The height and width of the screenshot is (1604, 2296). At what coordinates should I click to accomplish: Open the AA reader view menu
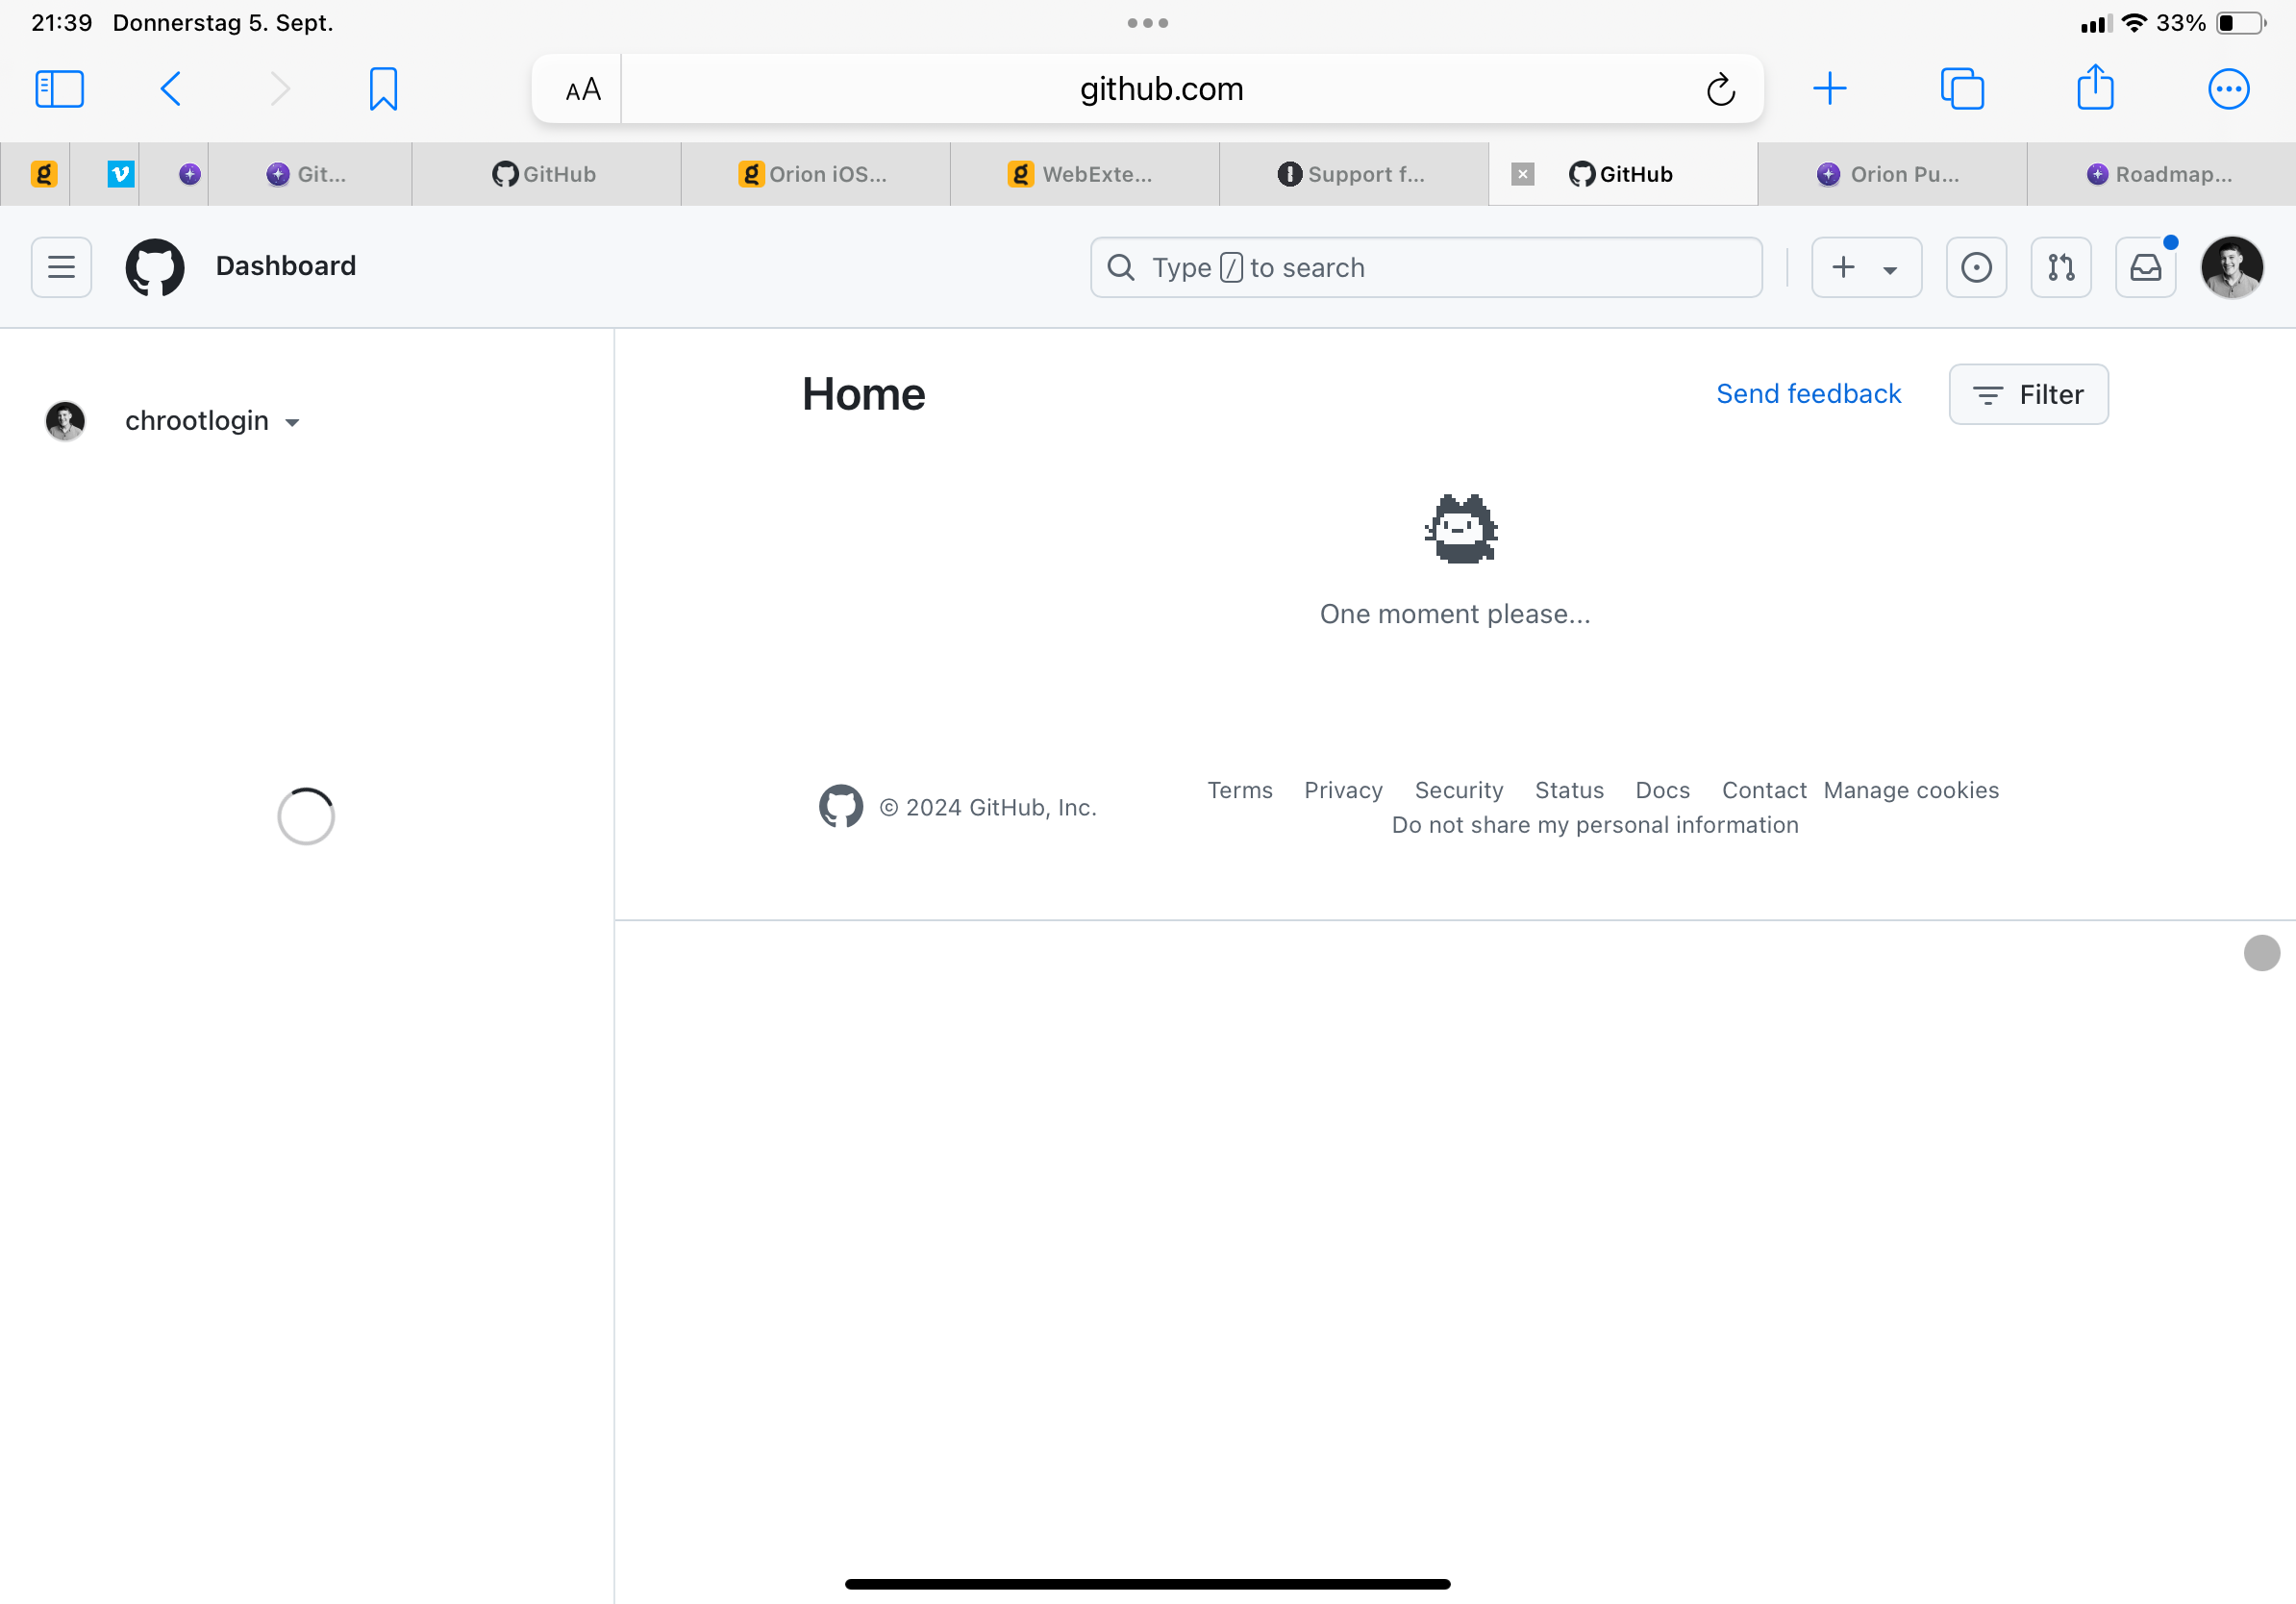[582, 90]
